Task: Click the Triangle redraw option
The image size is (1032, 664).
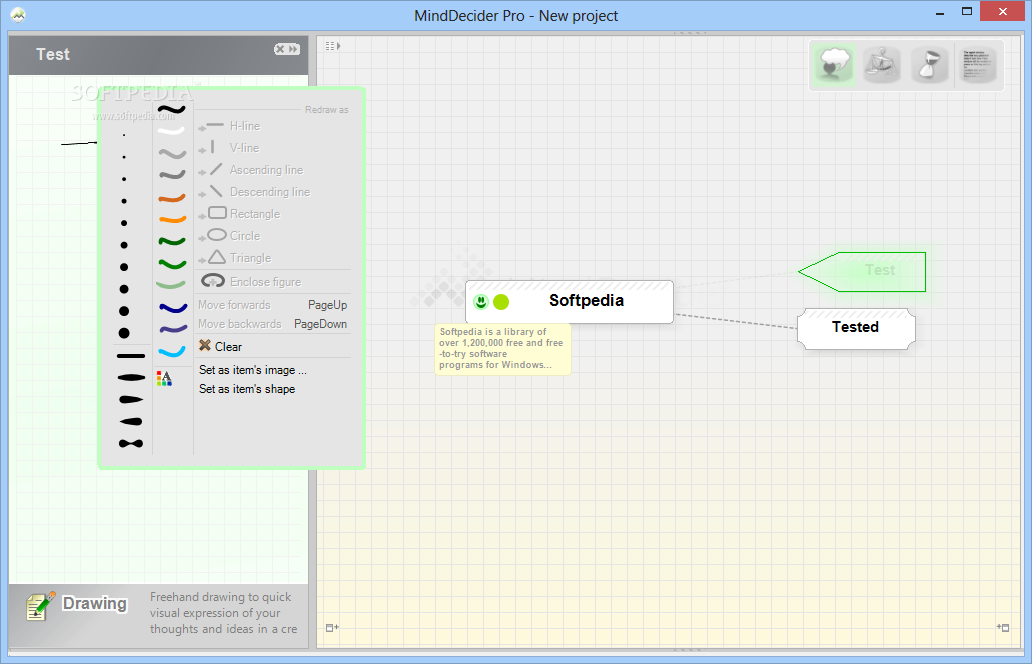Action: click(235, 257)
